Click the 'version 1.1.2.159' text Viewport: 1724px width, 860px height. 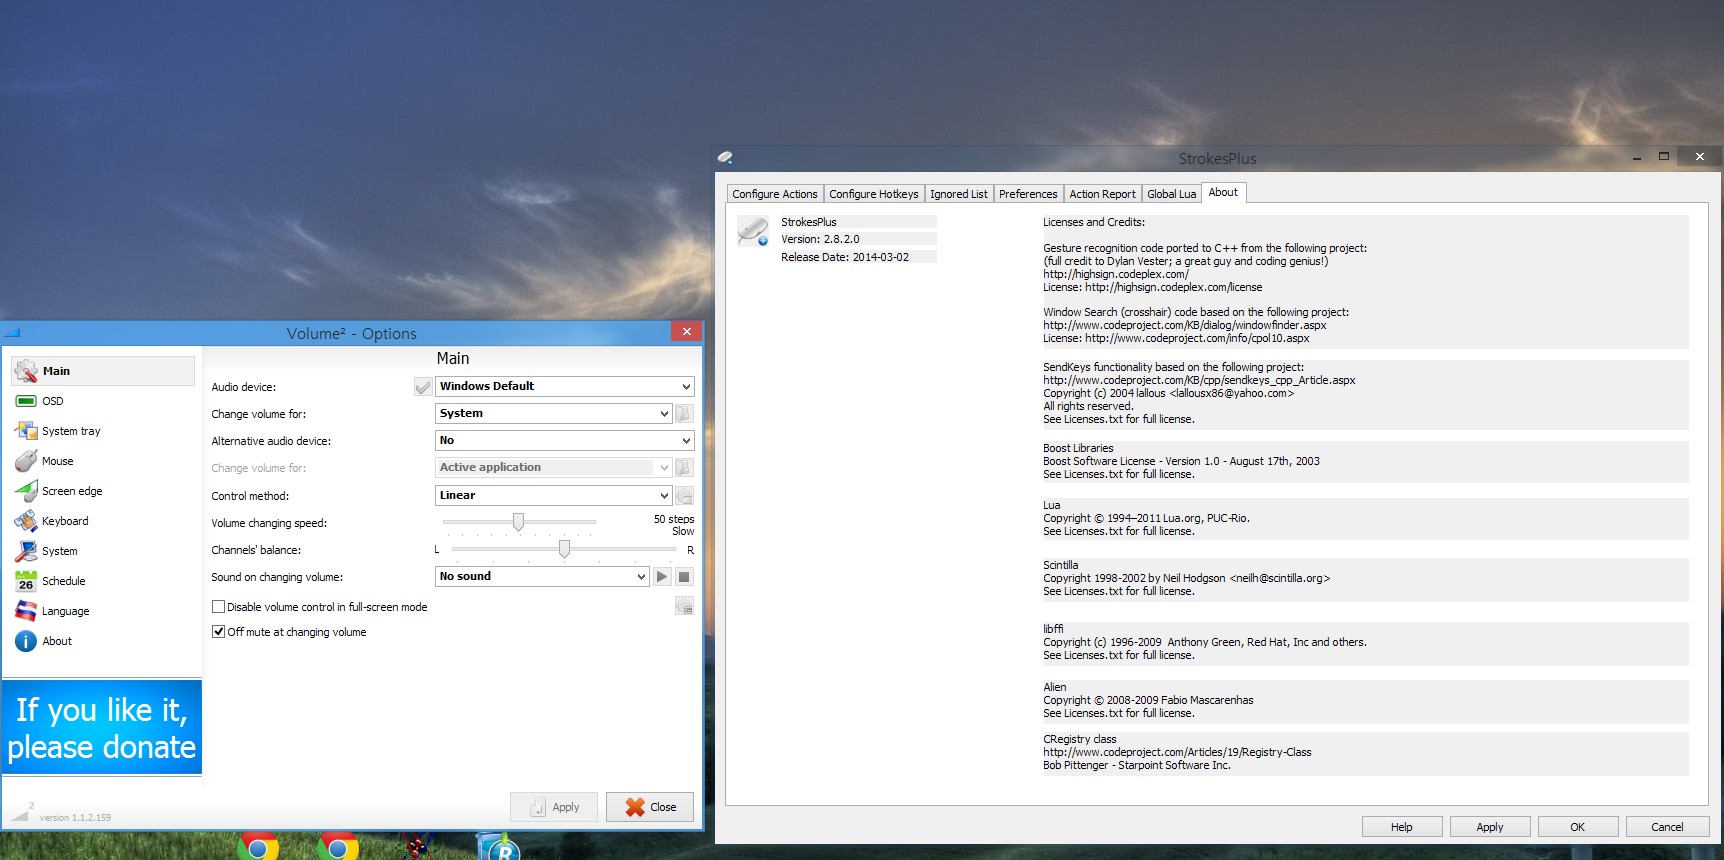coord(75,818)
